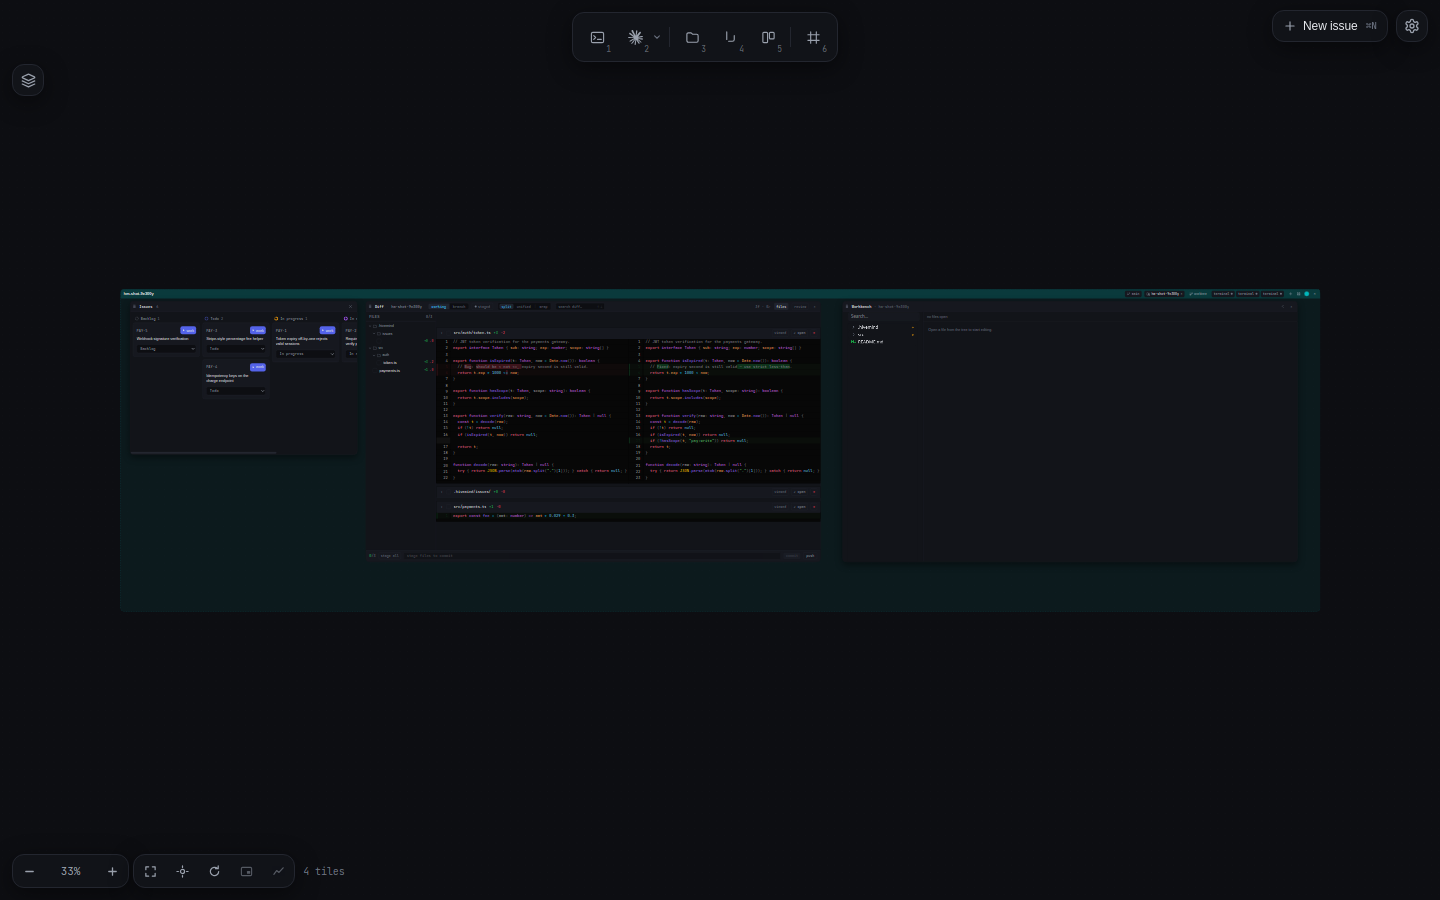This screenshot has width=1440, height=900.
Task: Click red discard icon for token.ts
Action: [x=814, y=333]
